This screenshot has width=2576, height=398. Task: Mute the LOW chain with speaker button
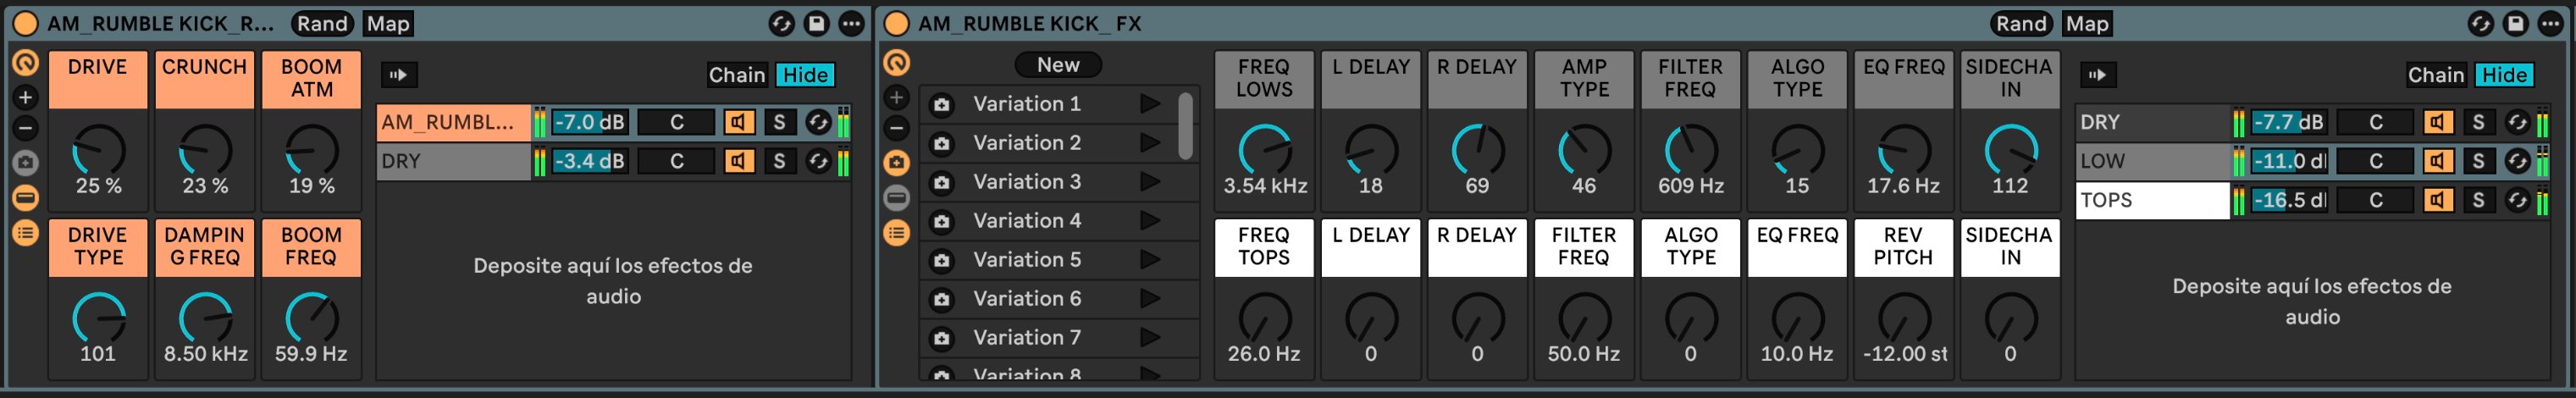click(2438, 161)
